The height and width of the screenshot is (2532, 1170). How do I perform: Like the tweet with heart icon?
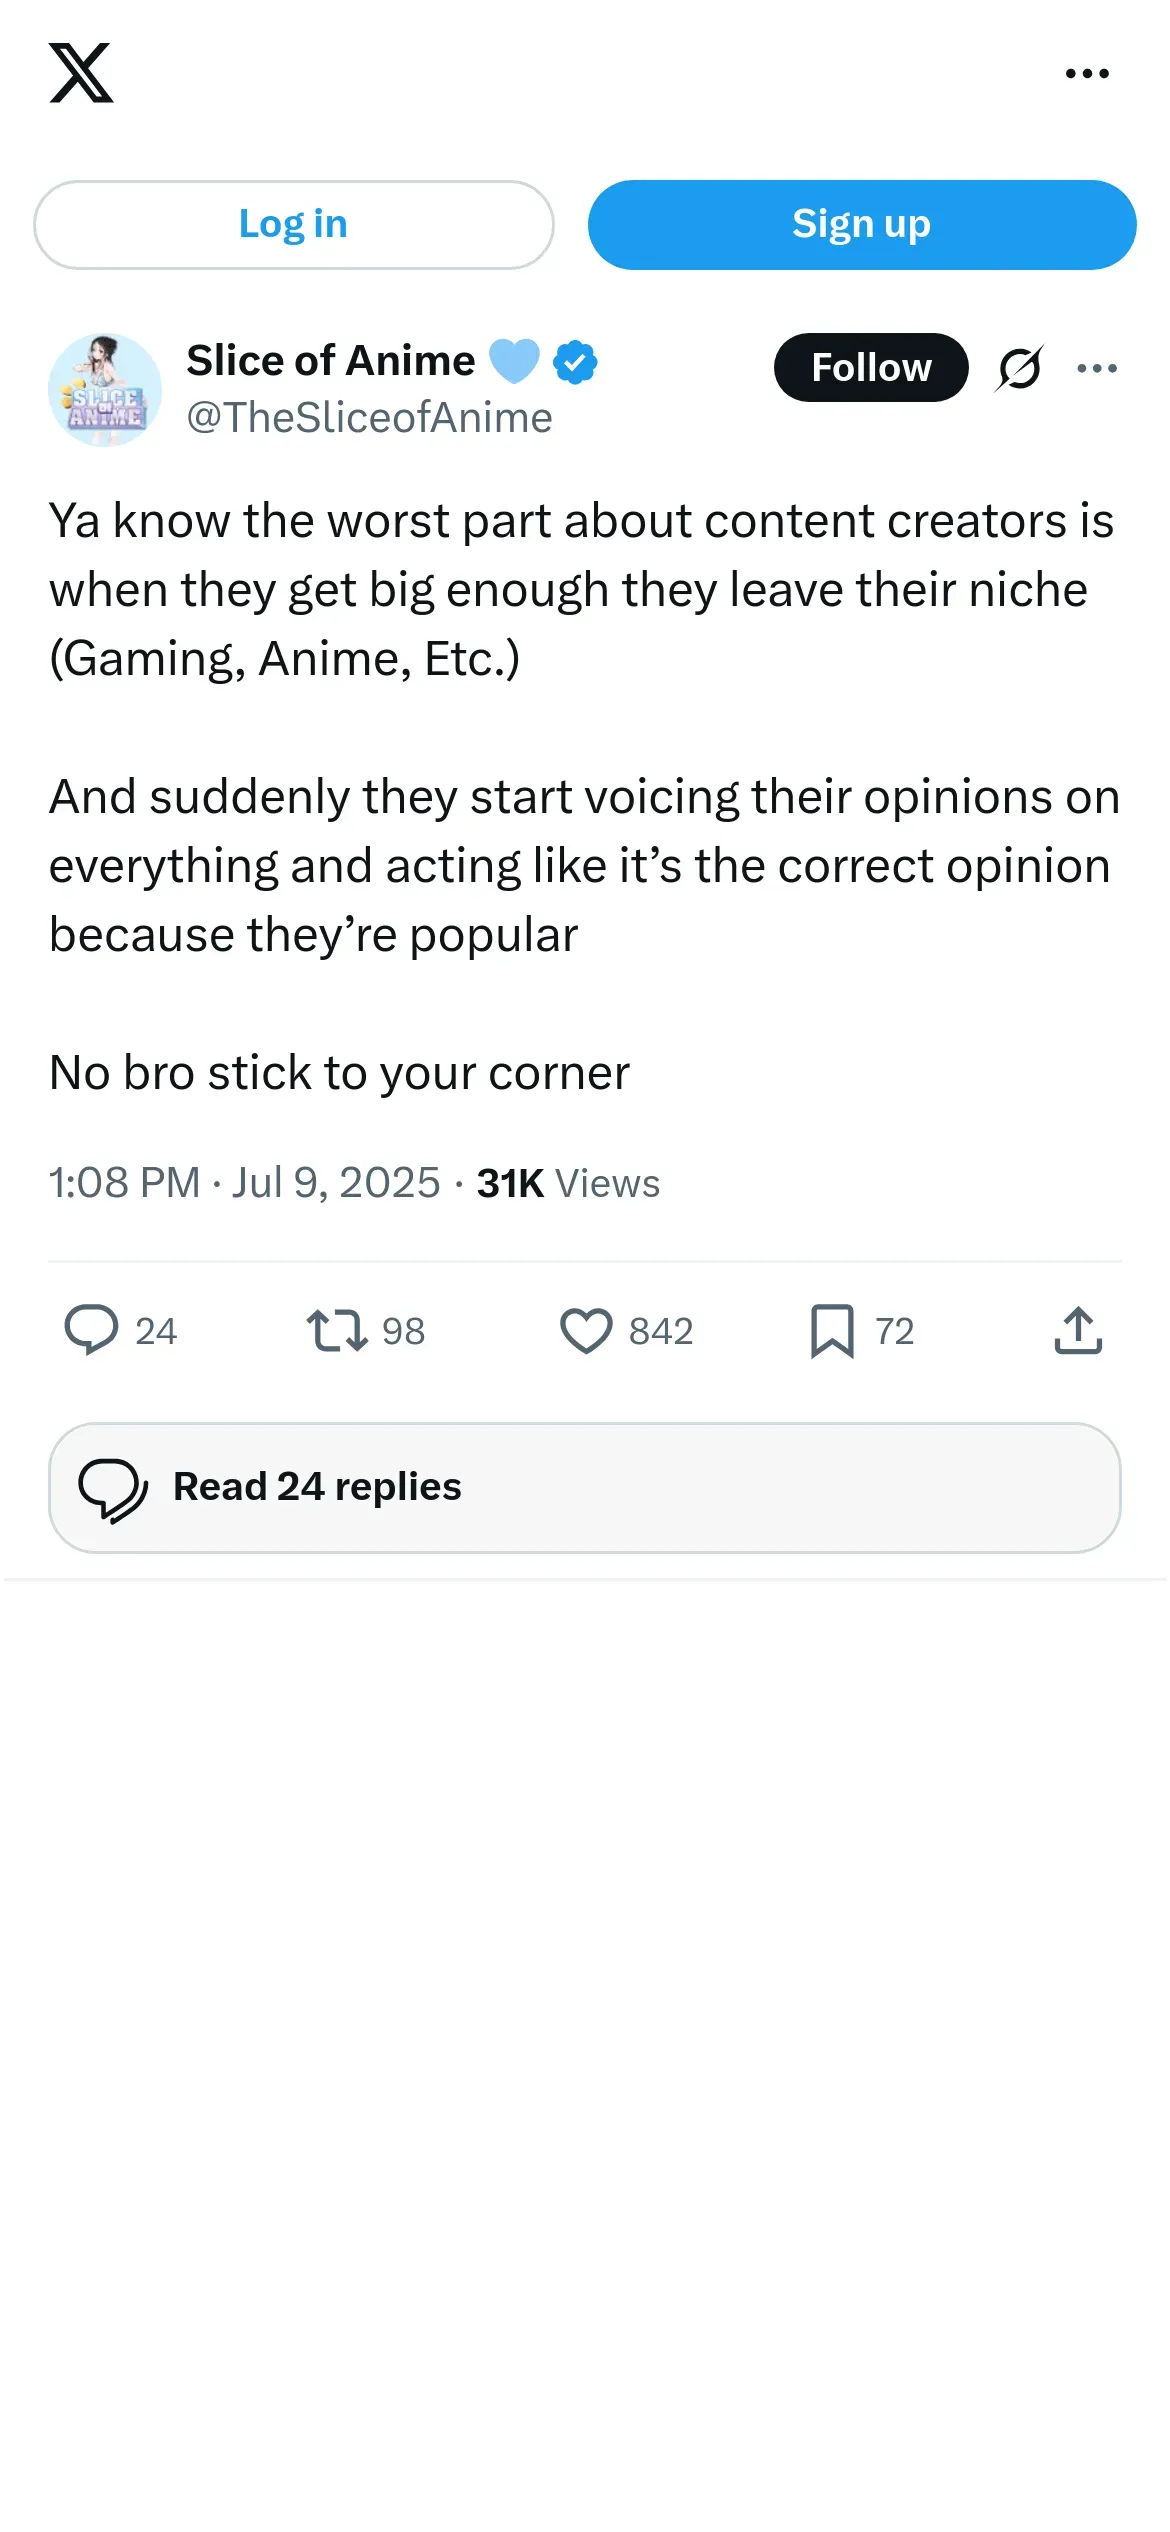click(x=586, y=1331)
